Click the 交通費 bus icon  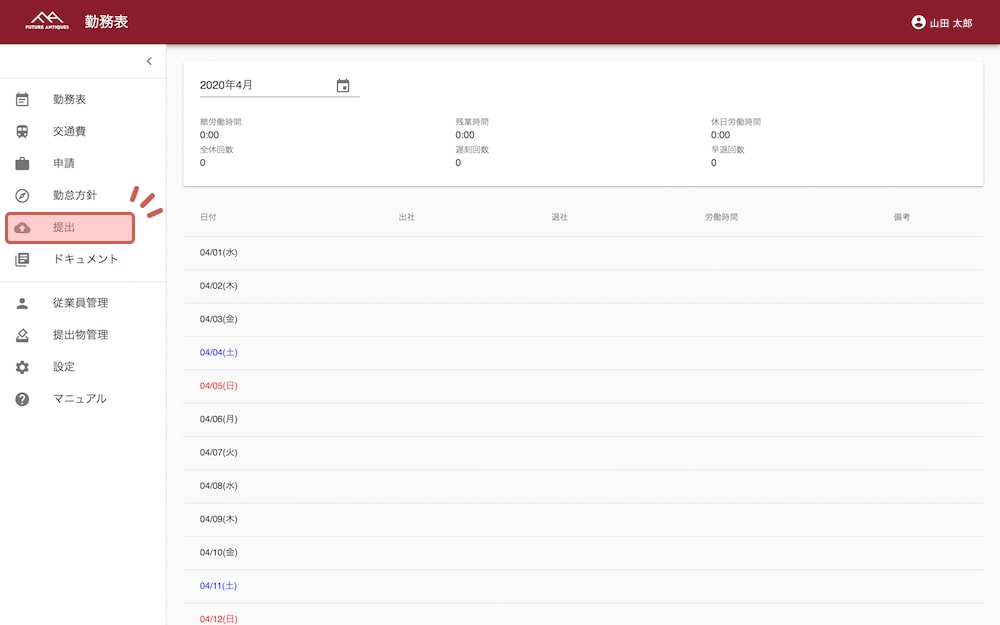pyautogui.click(x=22, y=132)
